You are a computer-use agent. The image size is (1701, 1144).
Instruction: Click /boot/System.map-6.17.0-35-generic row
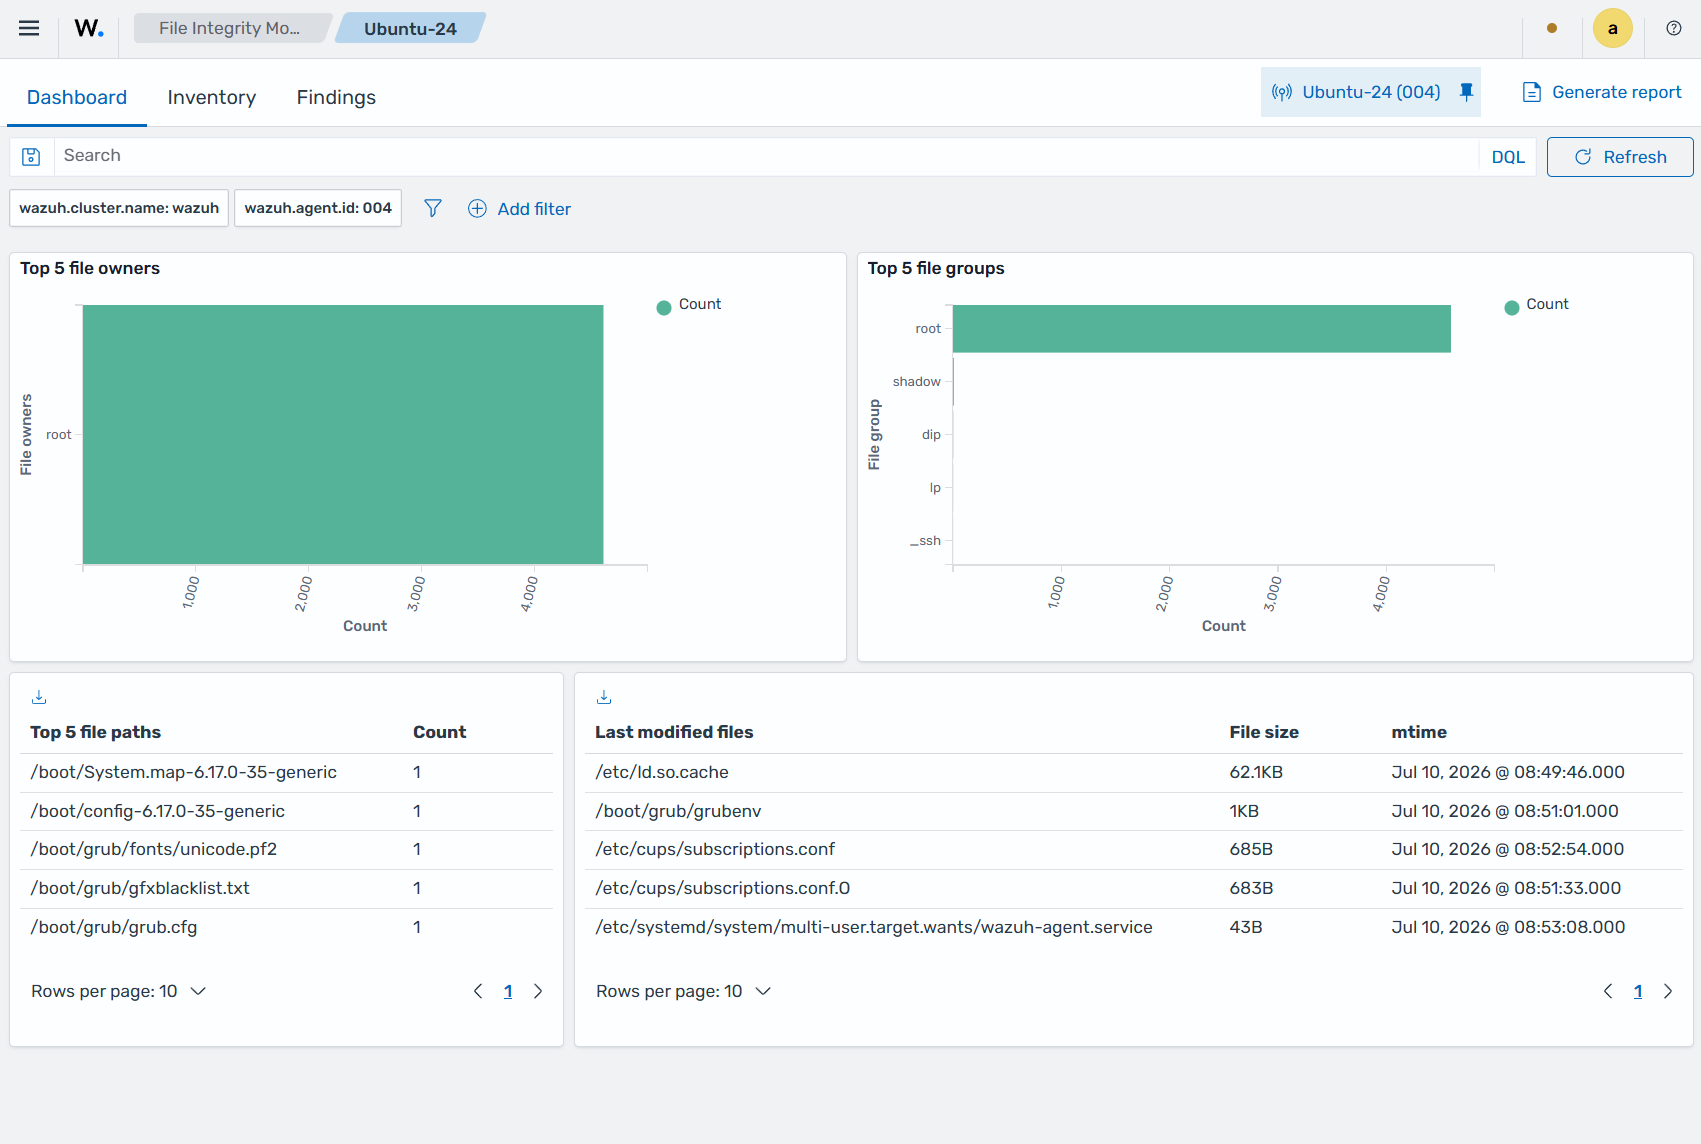click(286, 772)
